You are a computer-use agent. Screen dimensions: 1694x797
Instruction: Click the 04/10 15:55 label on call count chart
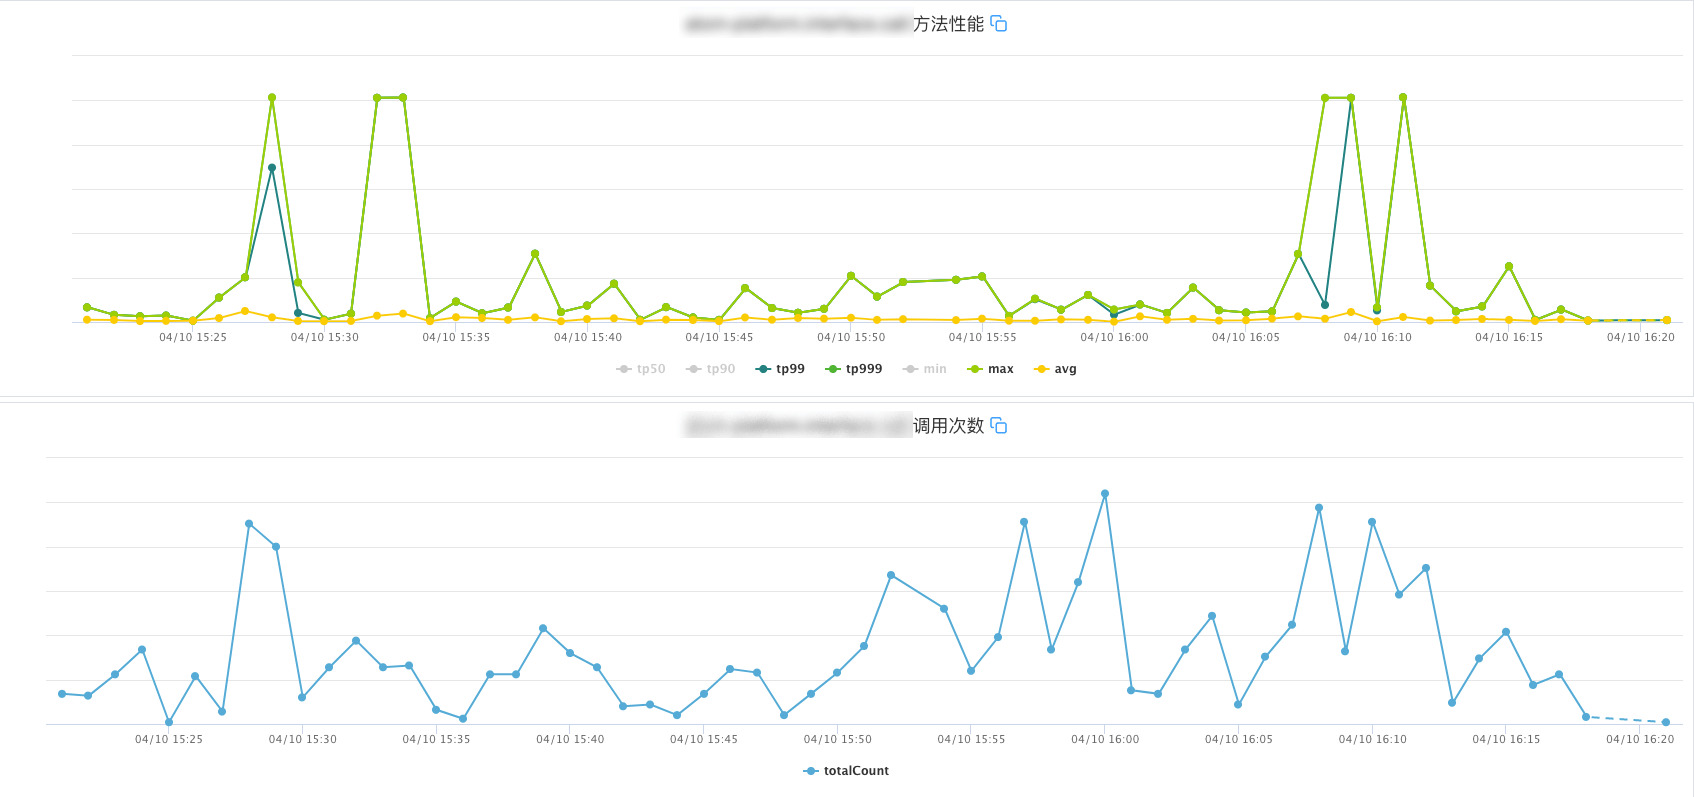[971, 739]
